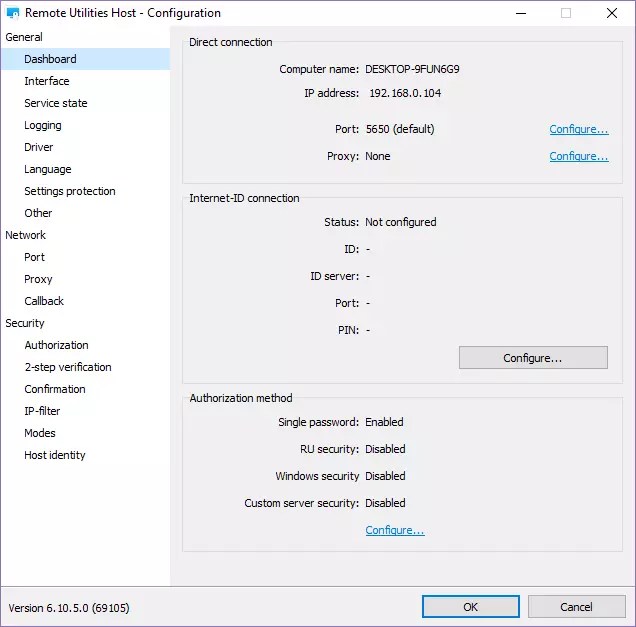Select the Driver page

coord(39,147)
